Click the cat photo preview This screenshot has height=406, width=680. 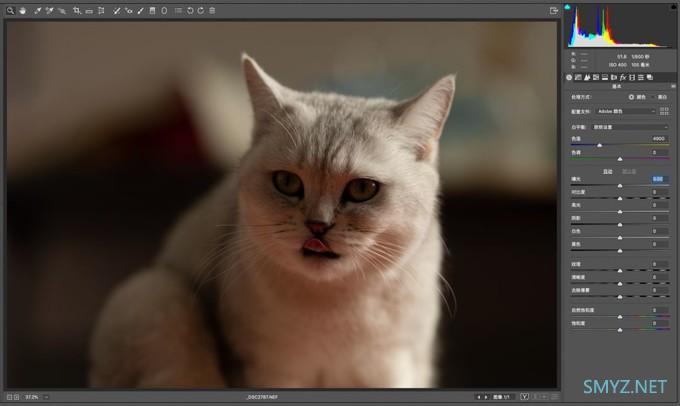point(281,204)
